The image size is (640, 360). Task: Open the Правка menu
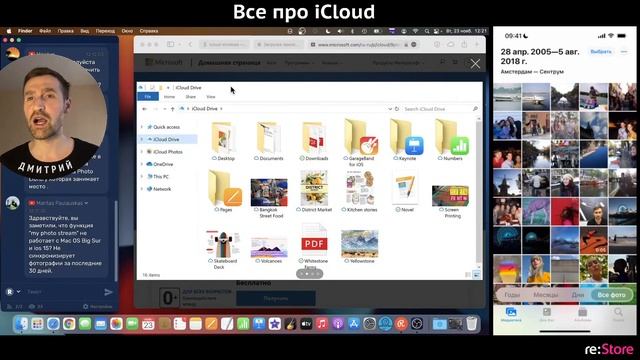point(65,31)
